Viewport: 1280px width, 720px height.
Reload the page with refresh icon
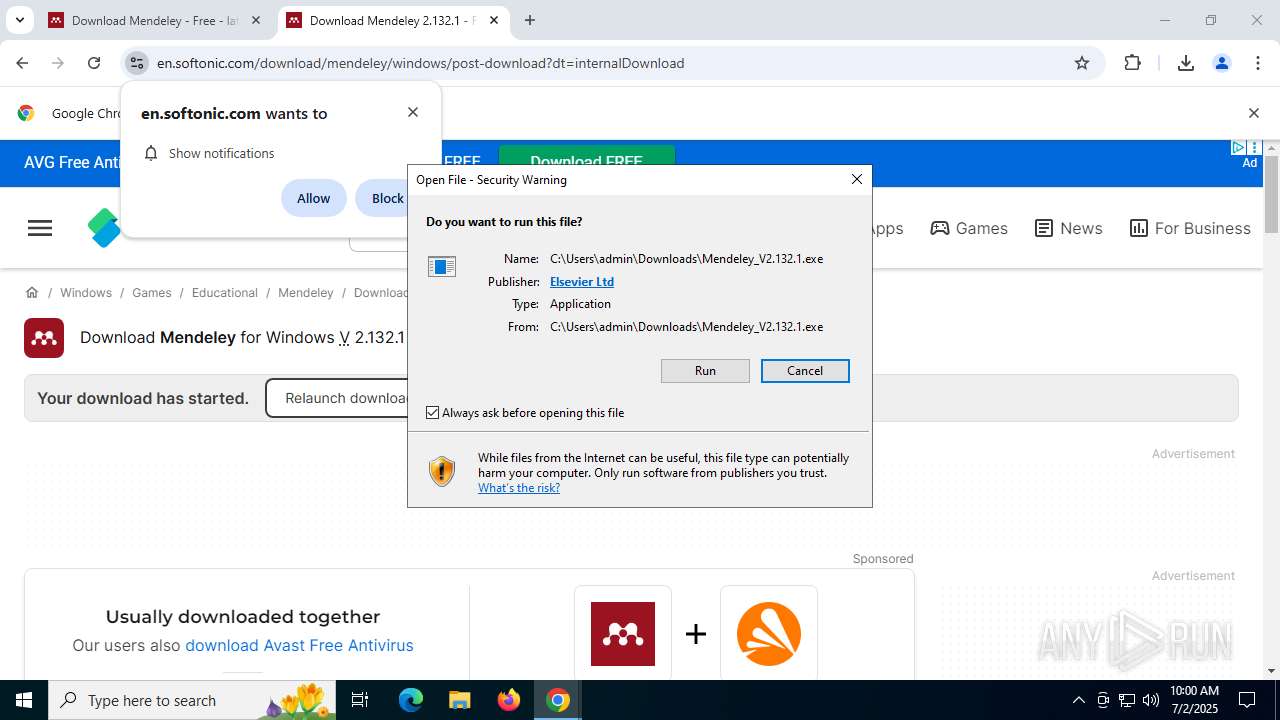click(x=94, y=63)
